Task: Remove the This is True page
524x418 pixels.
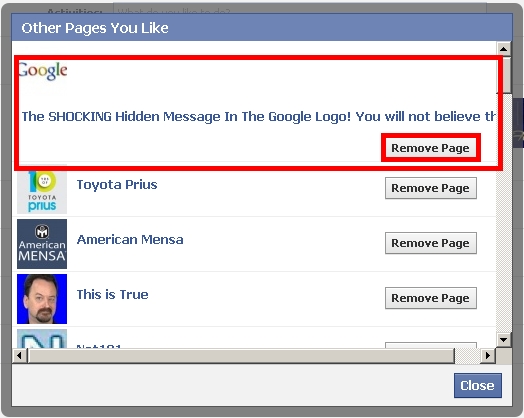Action: click(x=431, y=298)
